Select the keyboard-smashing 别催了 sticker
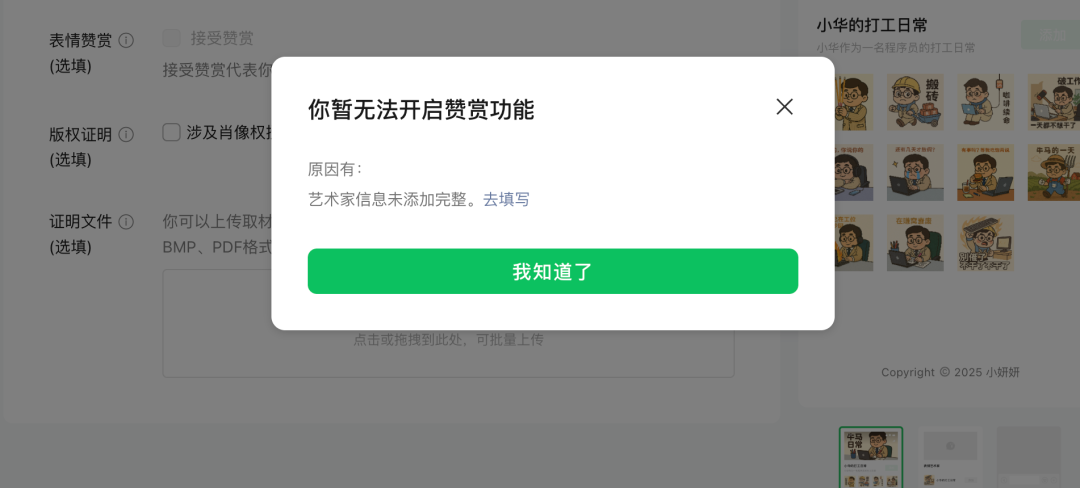This screenshot has height=488, width=1080. [x=986, y=243]
